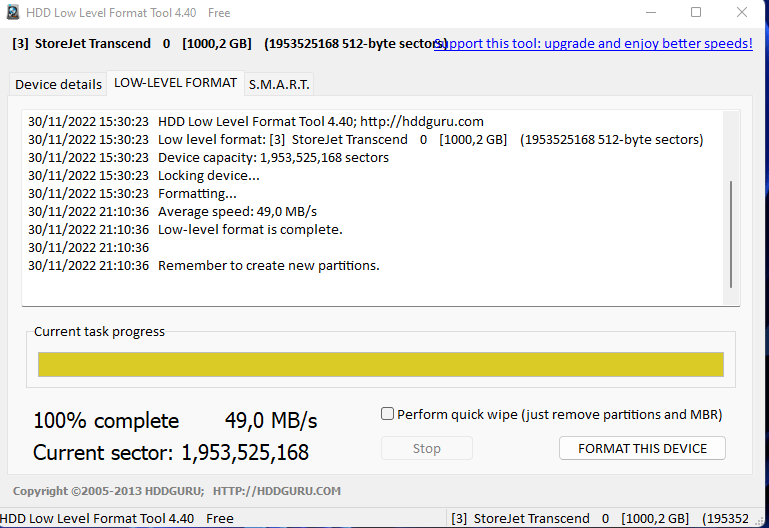This screenshot has width=769, height=528.
Task: Click the Stop button
Action: point(426,448)
